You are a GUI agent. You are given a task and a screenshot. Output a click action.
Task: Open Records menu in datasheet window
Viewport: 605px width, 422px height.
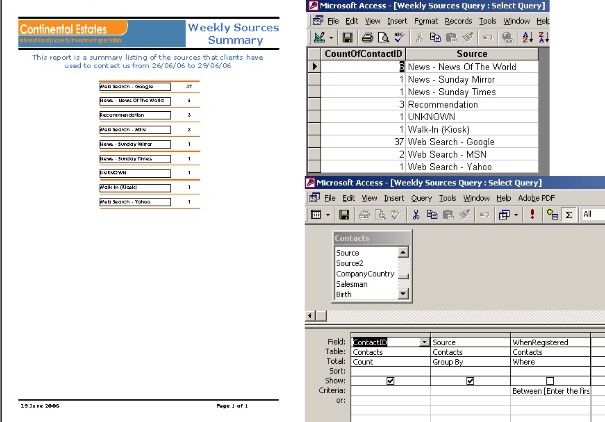click(458, 21)
